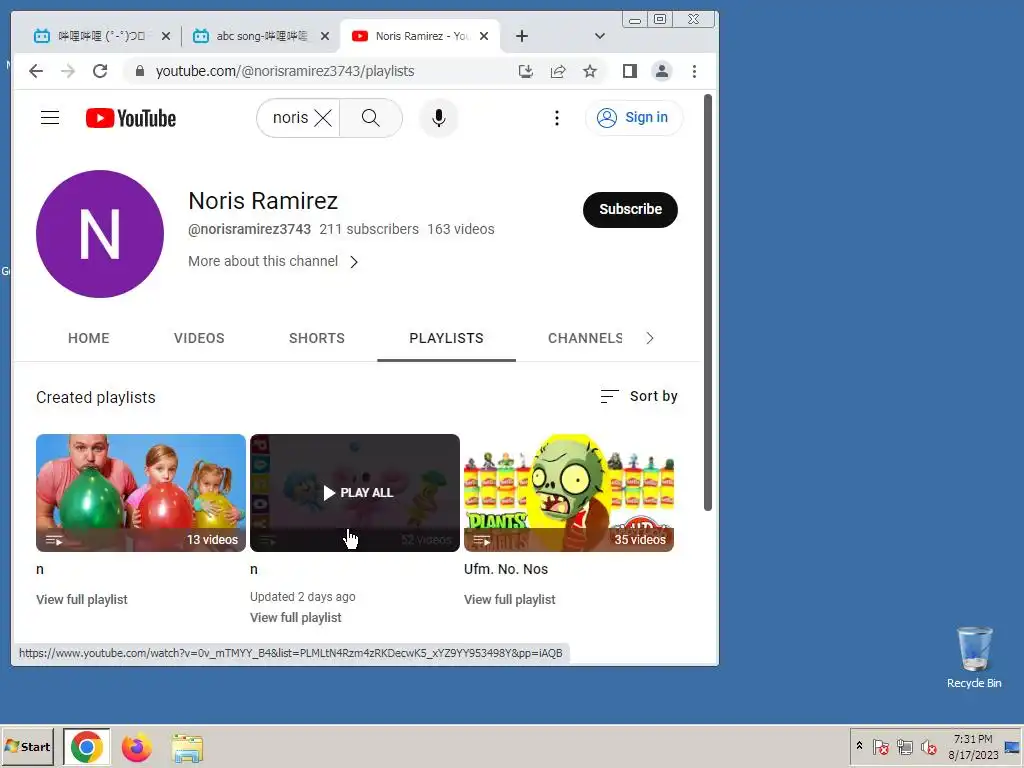
Task: Click the Sign in button
Action: [x=634, y=118]
